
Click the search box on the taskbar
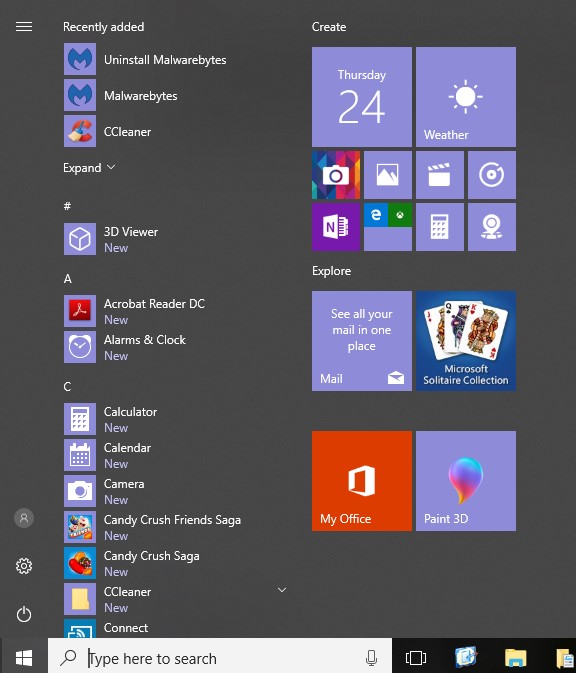tap(220, 657)
